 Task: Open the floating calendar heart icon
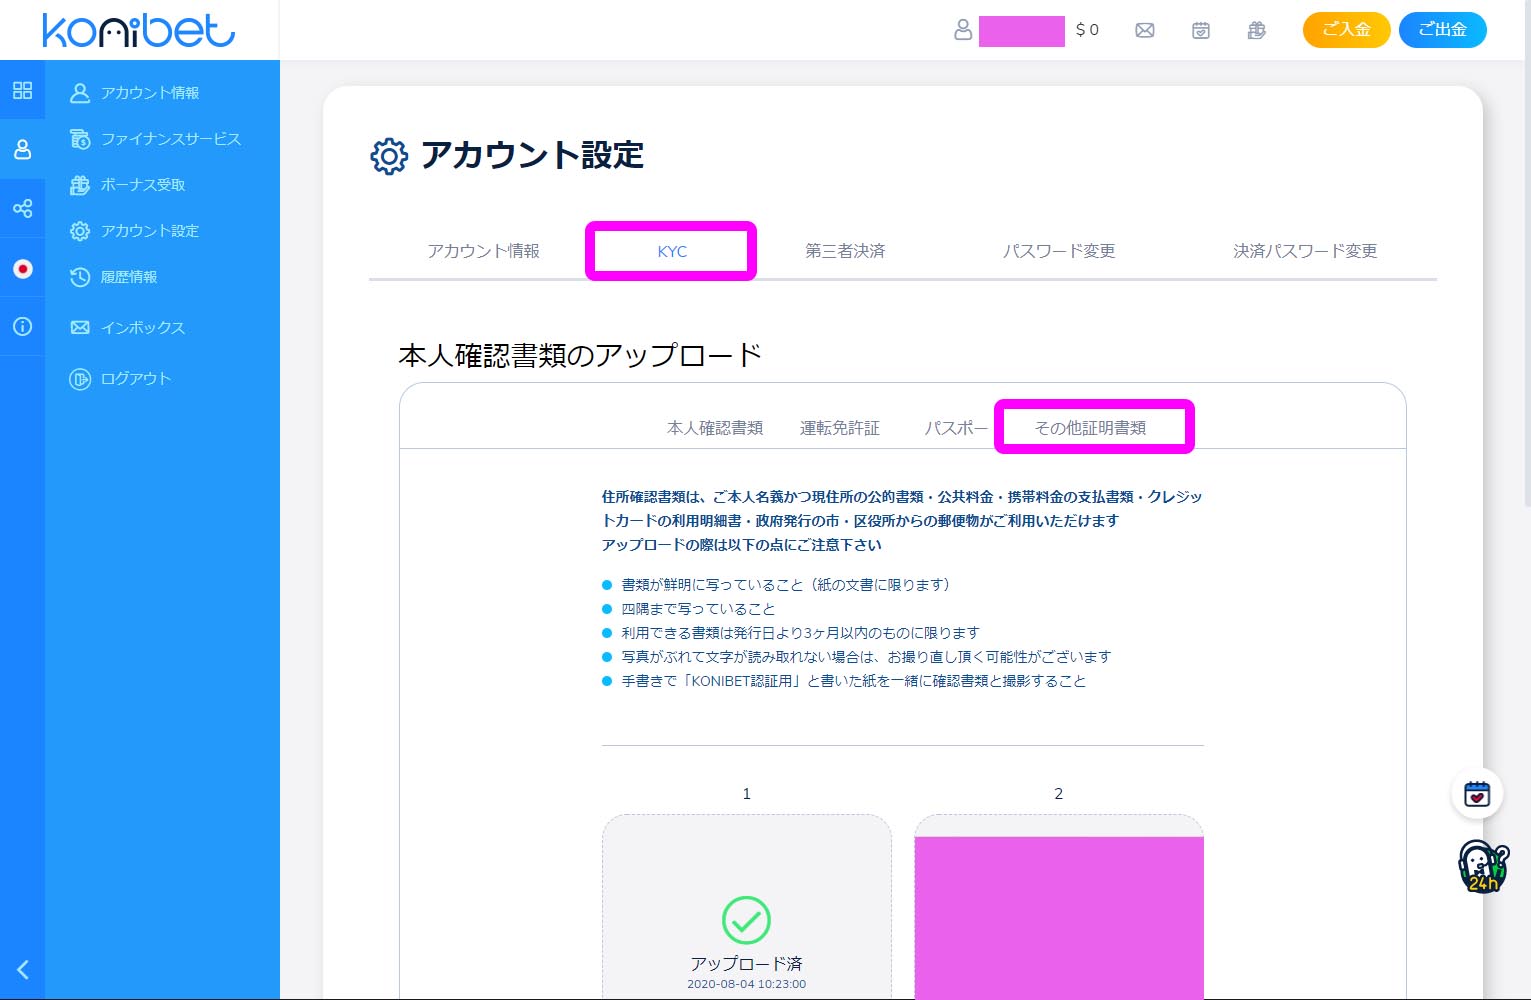point(1477,795)
